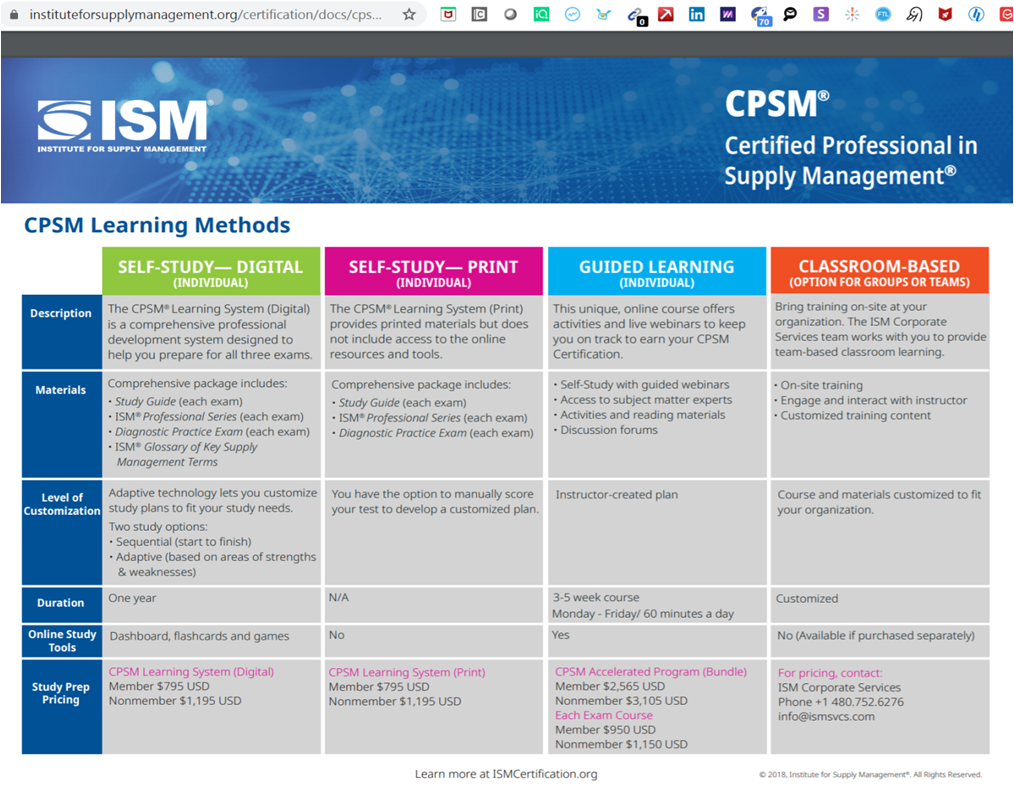Screen dimensions: 1014x791
Task: Select the Guided Learning column header
Action: 656,271
